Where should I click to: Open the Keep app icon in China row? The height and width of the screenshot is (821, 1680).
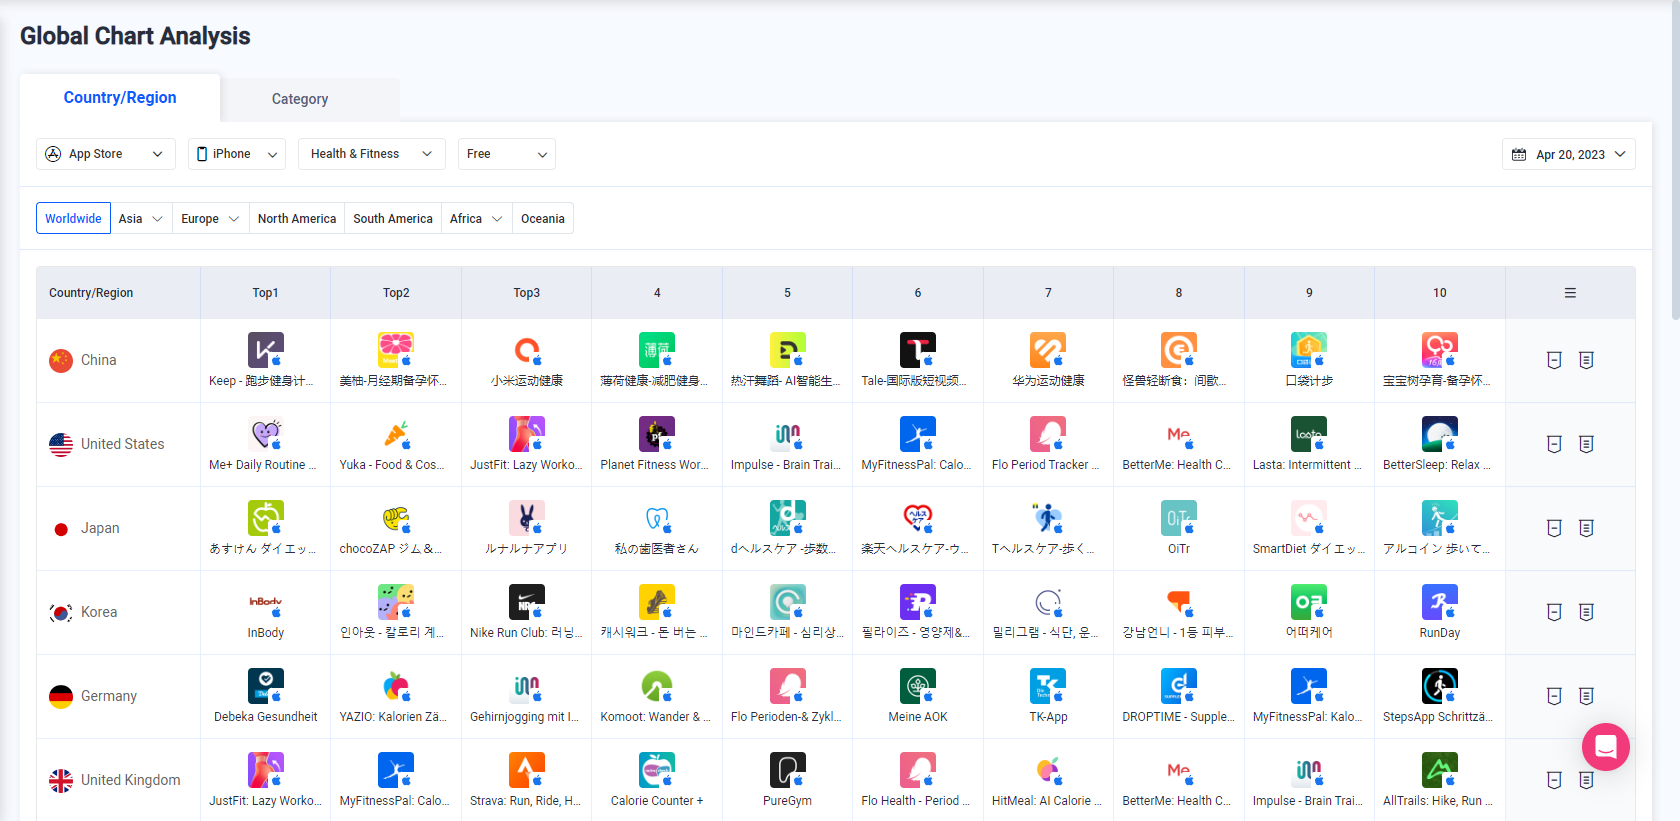coord(266,350)
